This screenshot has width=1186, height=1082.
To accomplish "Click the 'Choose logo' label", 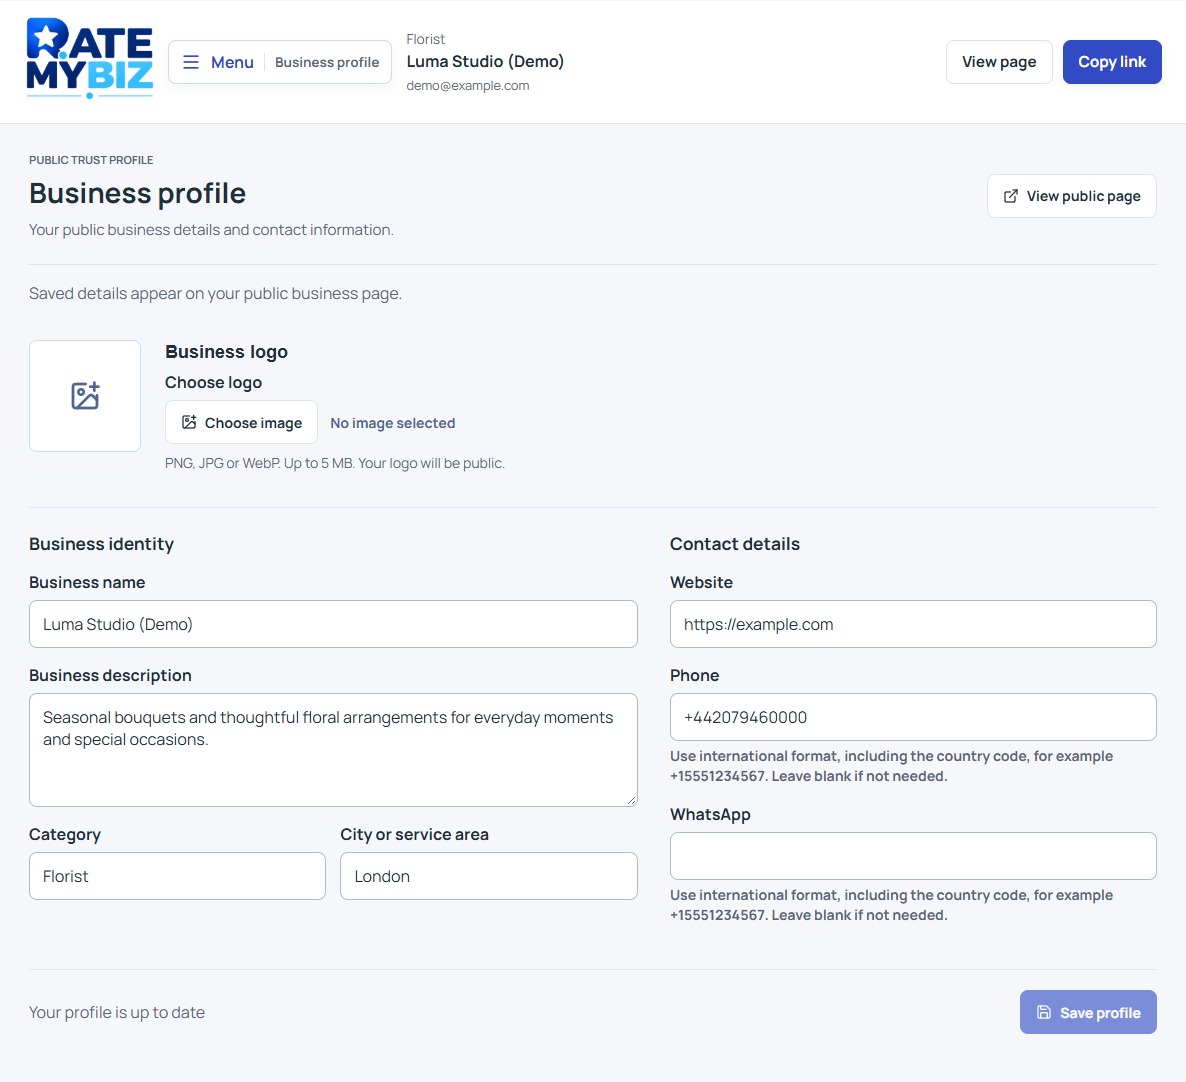I will (214, 383).
